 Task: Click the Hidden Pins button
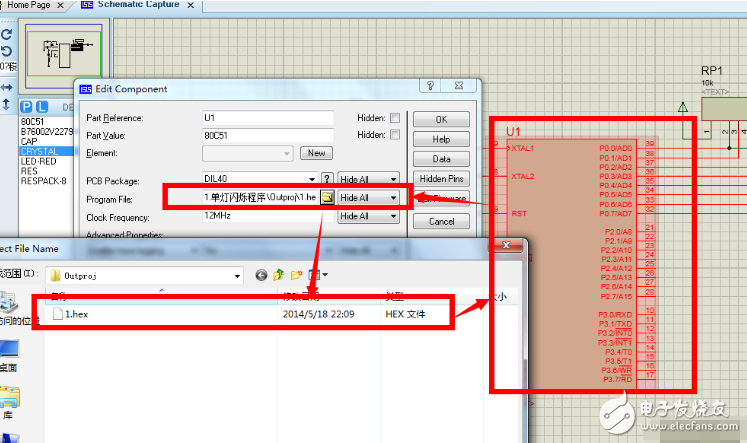[441, 179]
